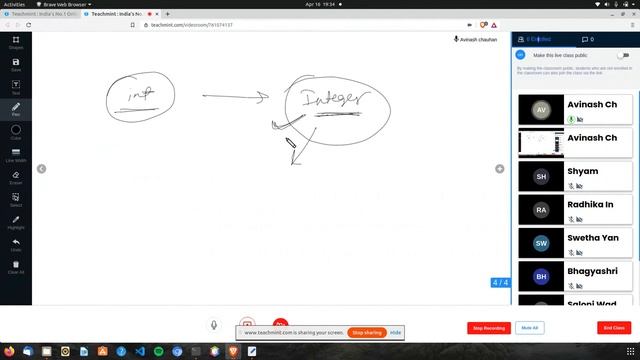
Task: Open the clock Apr 16 calendar
Action: pyautogui.click(x=320, y=4)
